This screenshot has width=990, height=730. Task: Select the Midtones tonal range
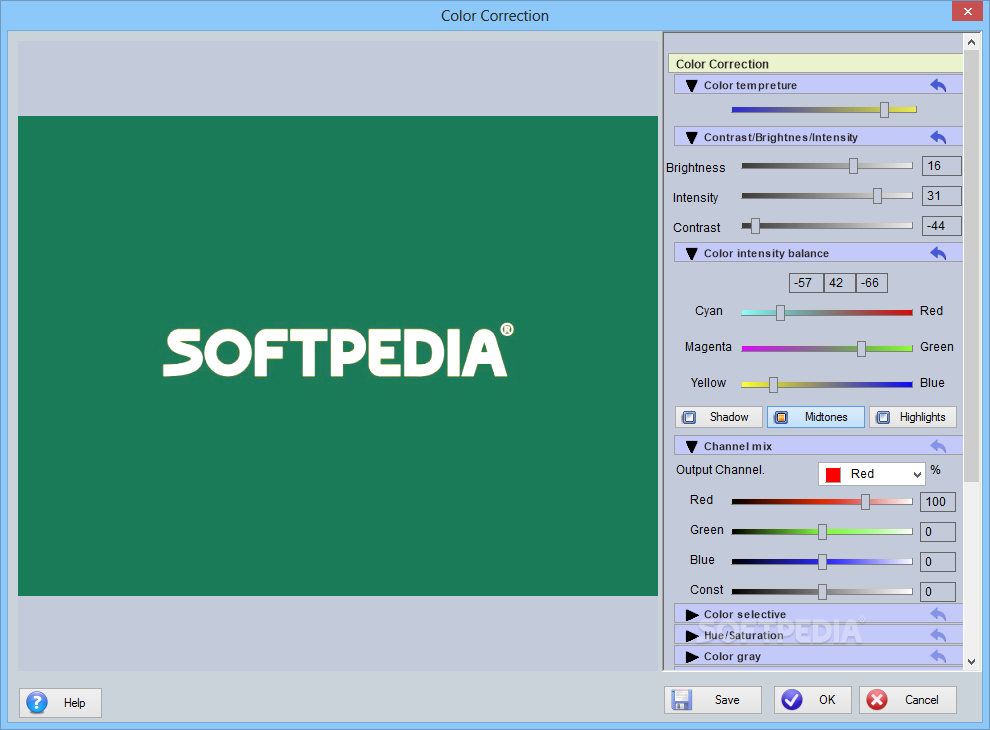click(x=816, y=417)
